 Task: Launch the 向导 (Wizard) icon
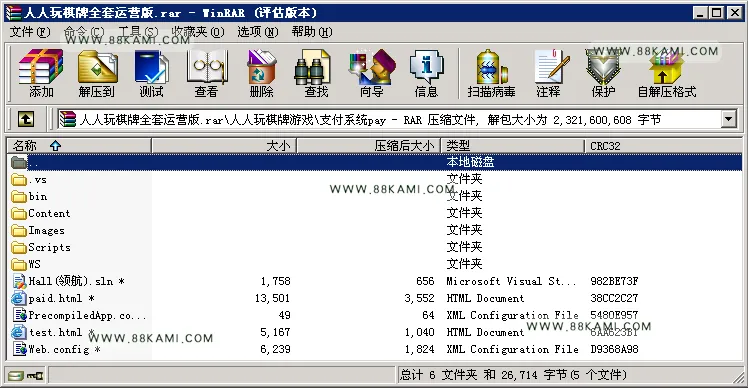click(372, 73)
